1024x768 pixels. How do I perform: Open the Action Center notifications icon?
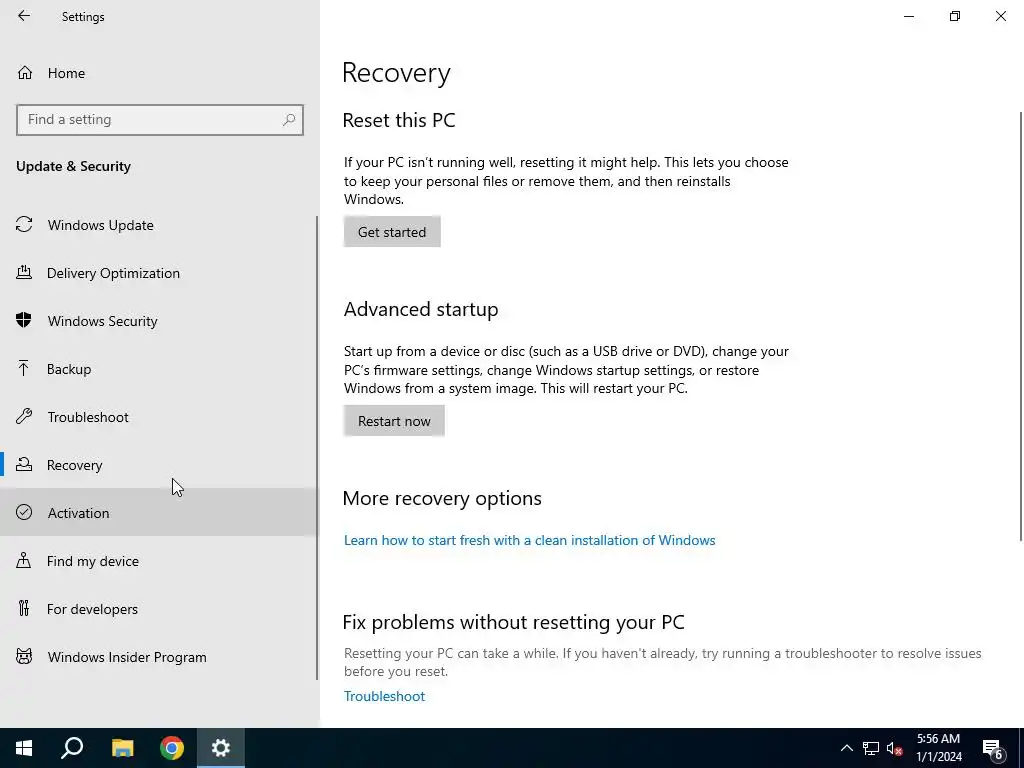click(993, 749)
